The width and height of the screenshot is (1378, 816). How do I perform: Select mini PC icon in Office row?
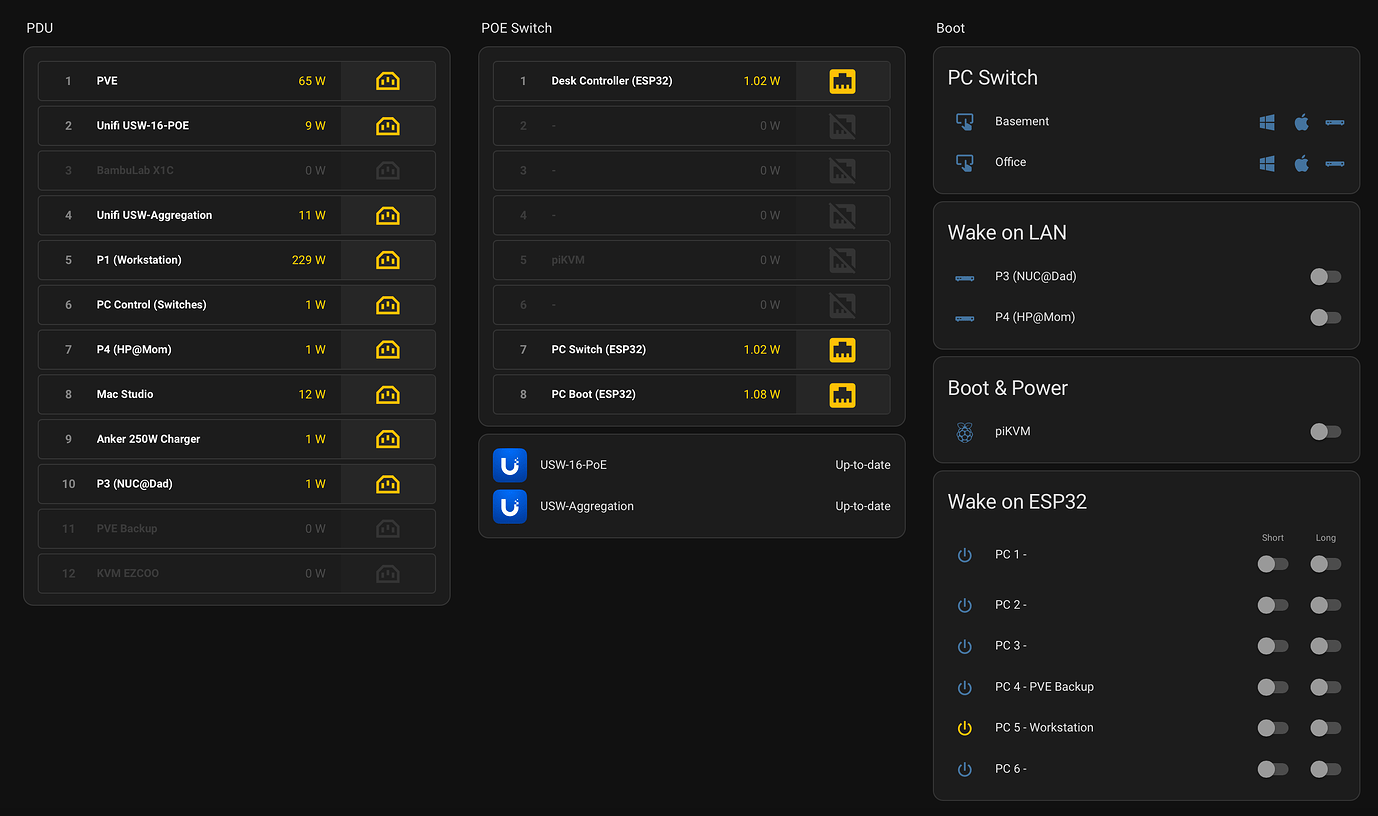click(x=1335, y=163)
